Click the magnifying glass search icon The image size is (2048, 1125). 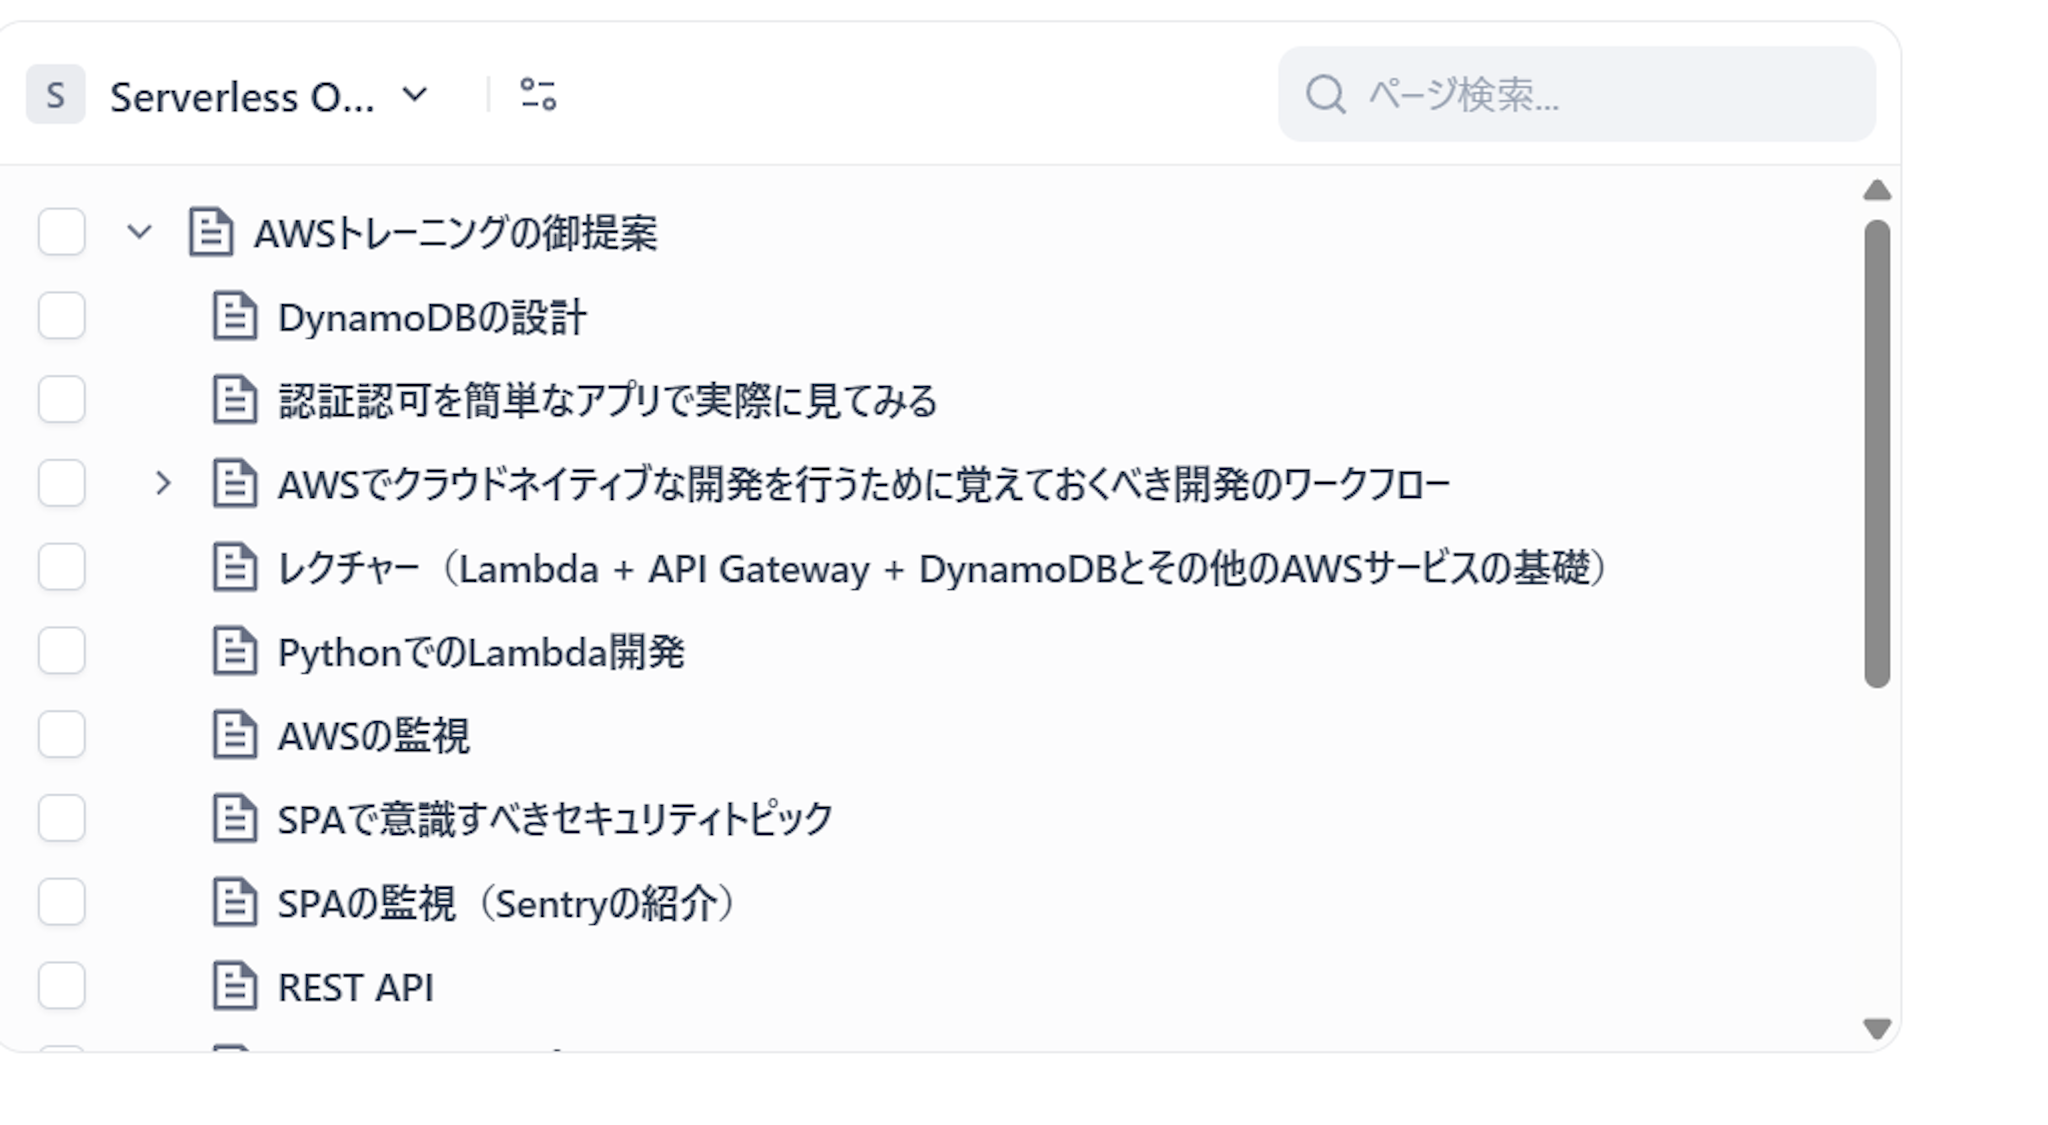1325,95
